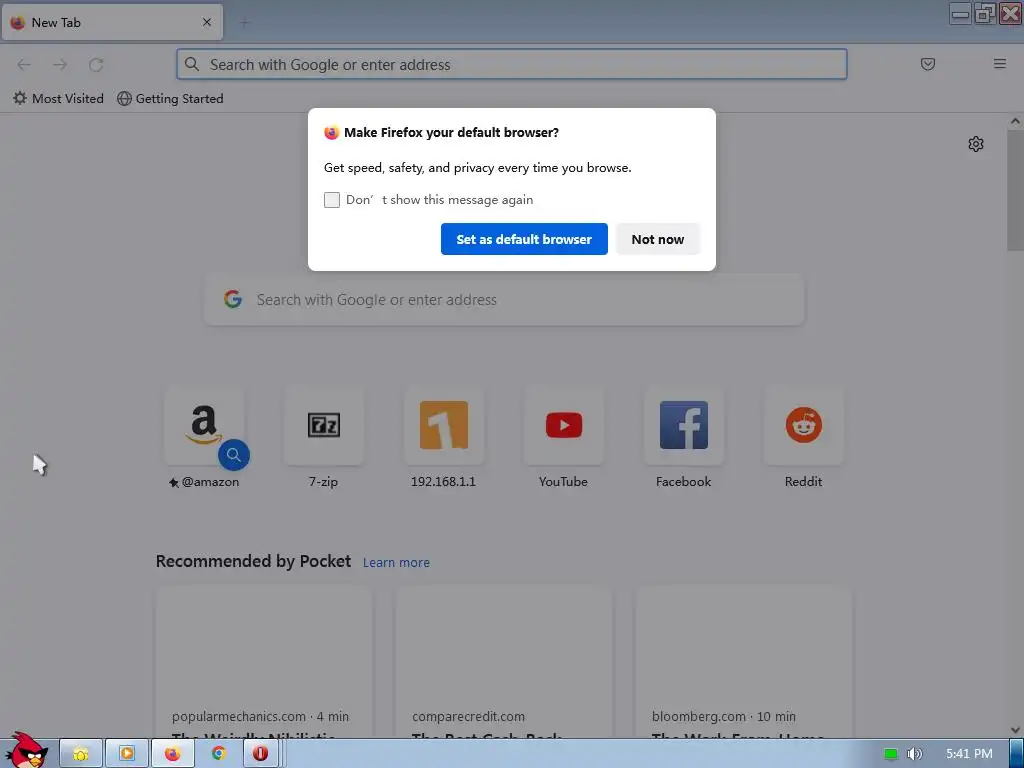This screenshot has width=1024, height=768.
Task: Open the 7-zip shortcut tile
Action: click(x=324, y=425)
